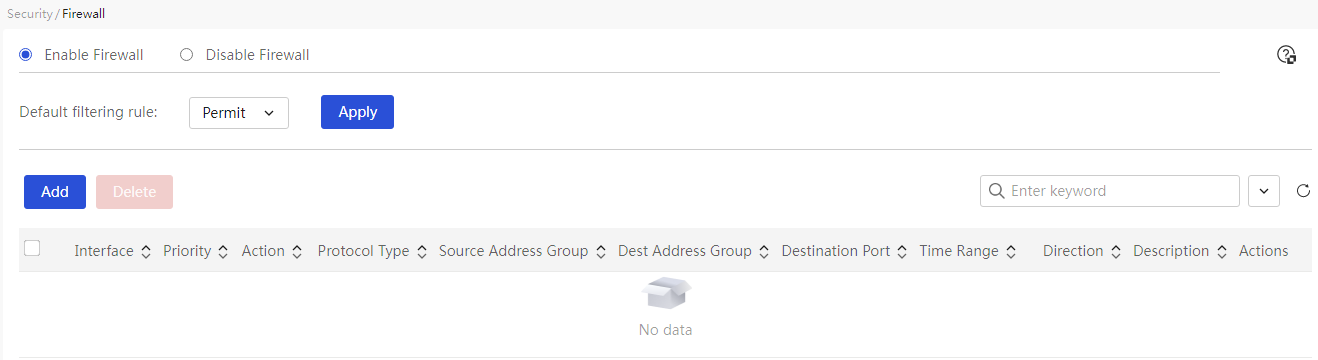This screenshot has height=360, width=1318.
Task: Focus the Enter keyword search field
Action: (x=1110, y=191)
